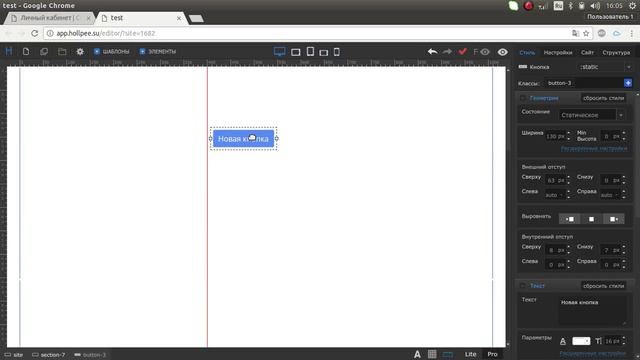This screenshot has height=360, width=640.
Task: Open the editor settings gear
Action: (x=80, y=52)
